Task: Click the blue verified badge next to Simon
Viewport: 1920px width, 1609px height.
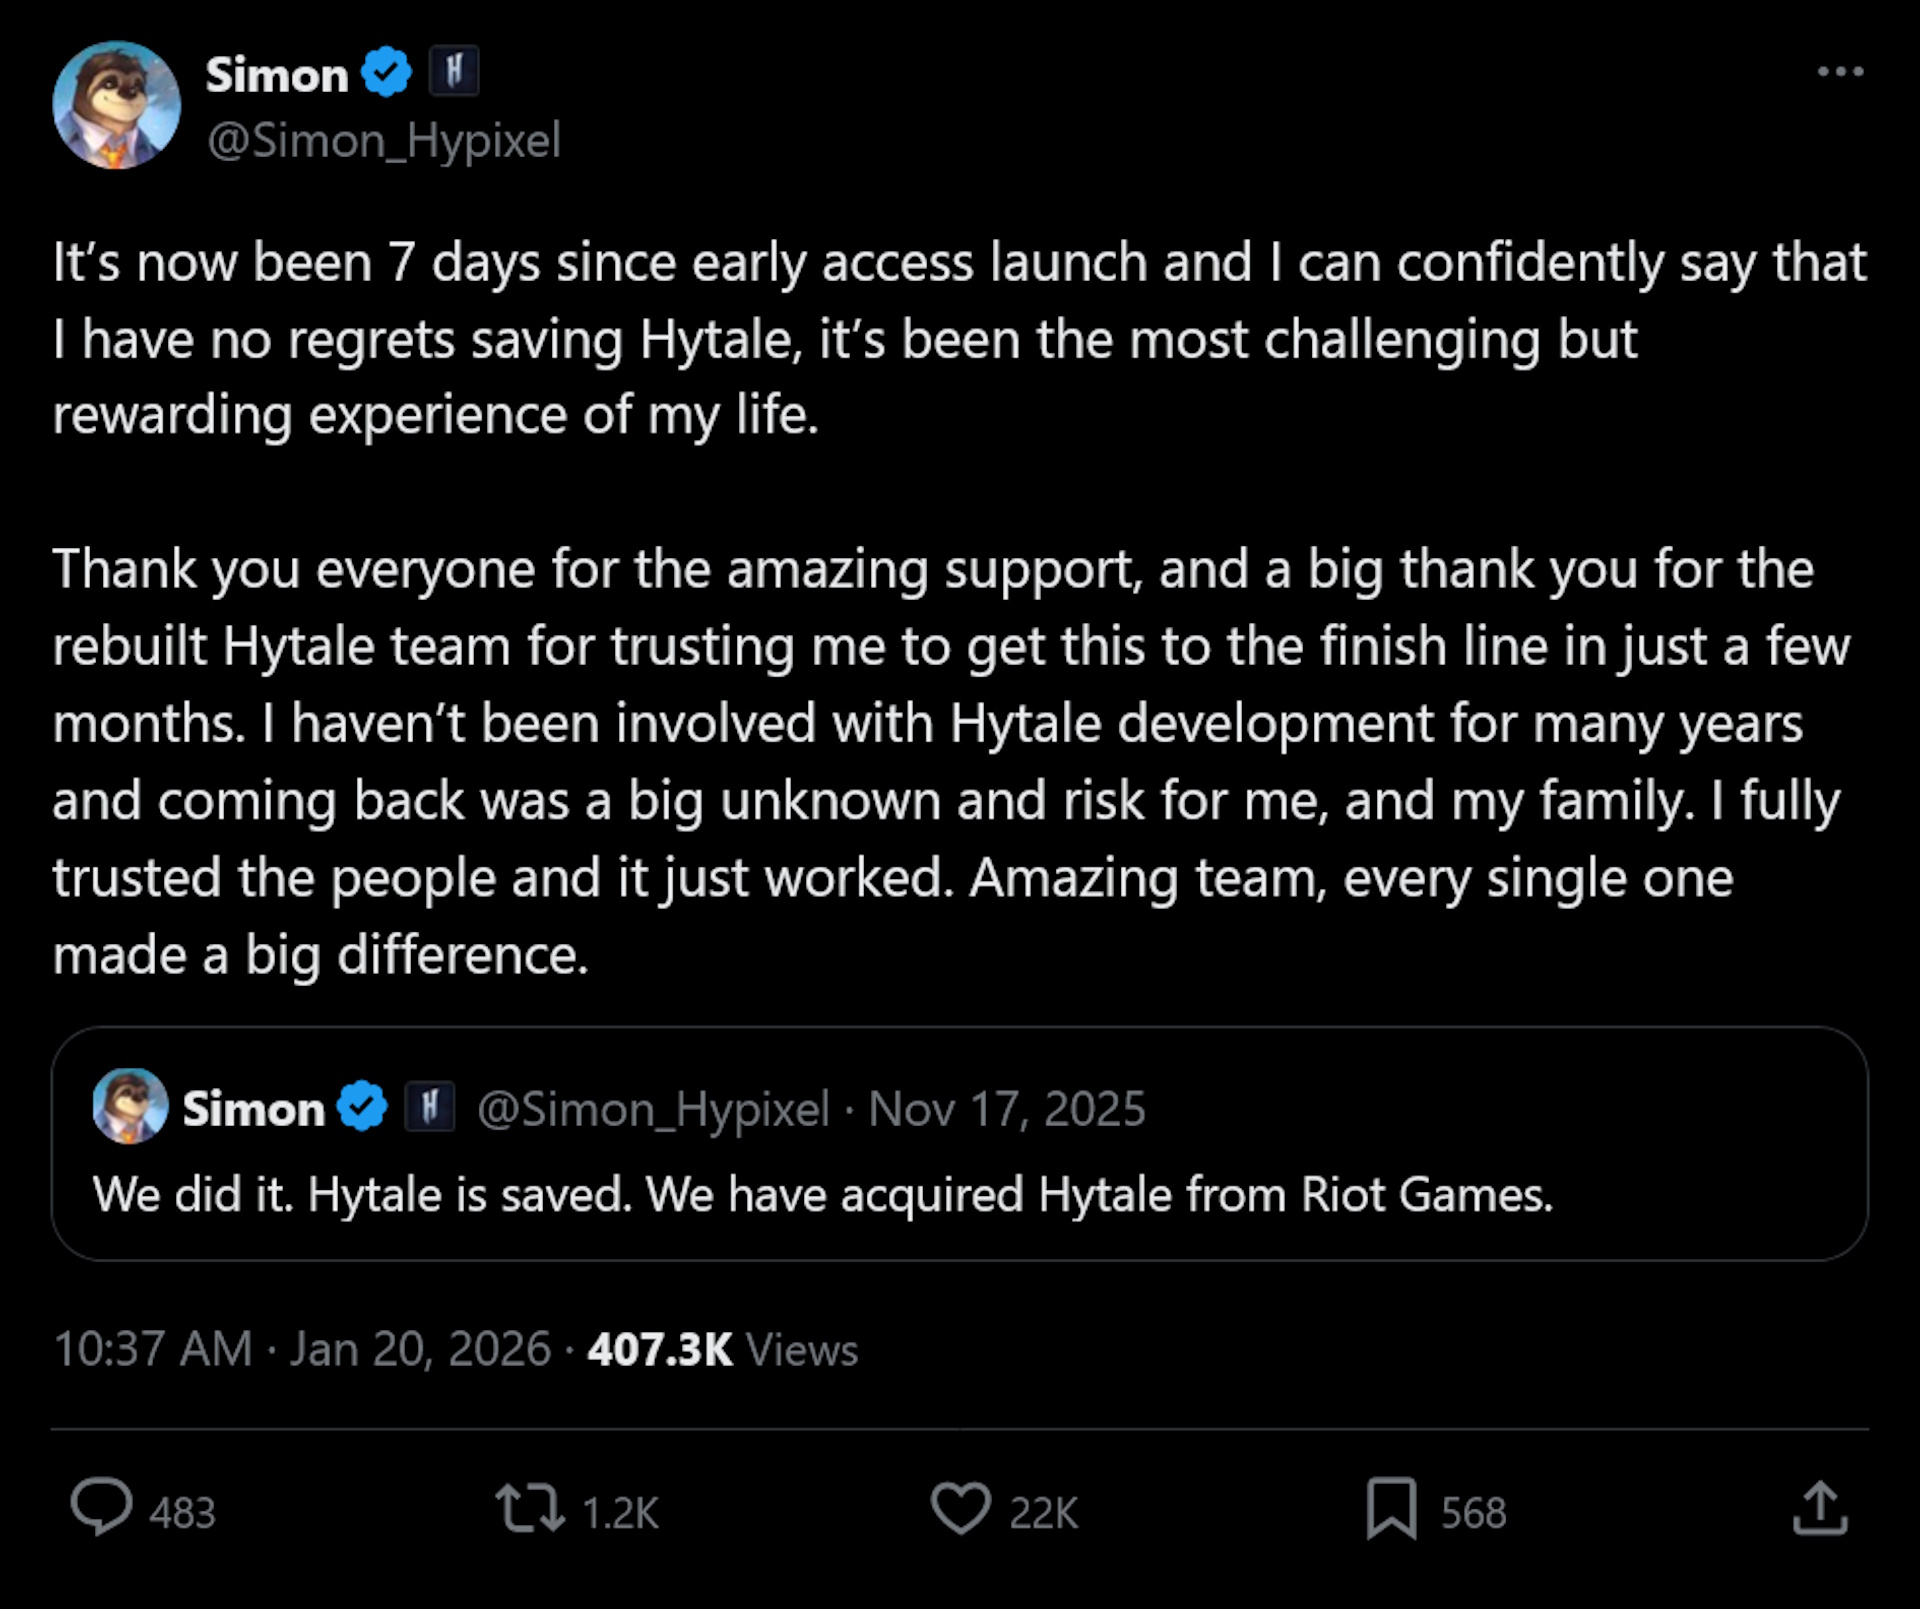Action: (386, 72)
